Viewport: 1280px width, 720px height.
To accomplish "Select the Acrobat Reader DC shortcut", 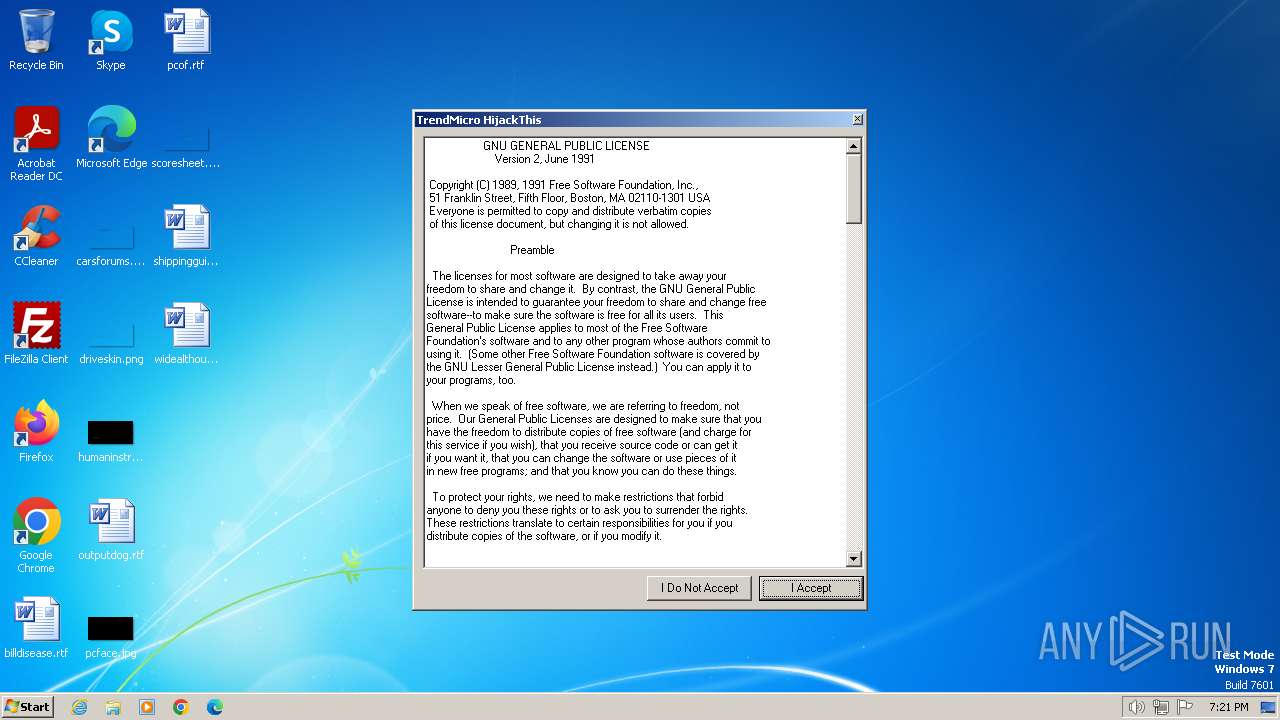I will pos(36,144).
